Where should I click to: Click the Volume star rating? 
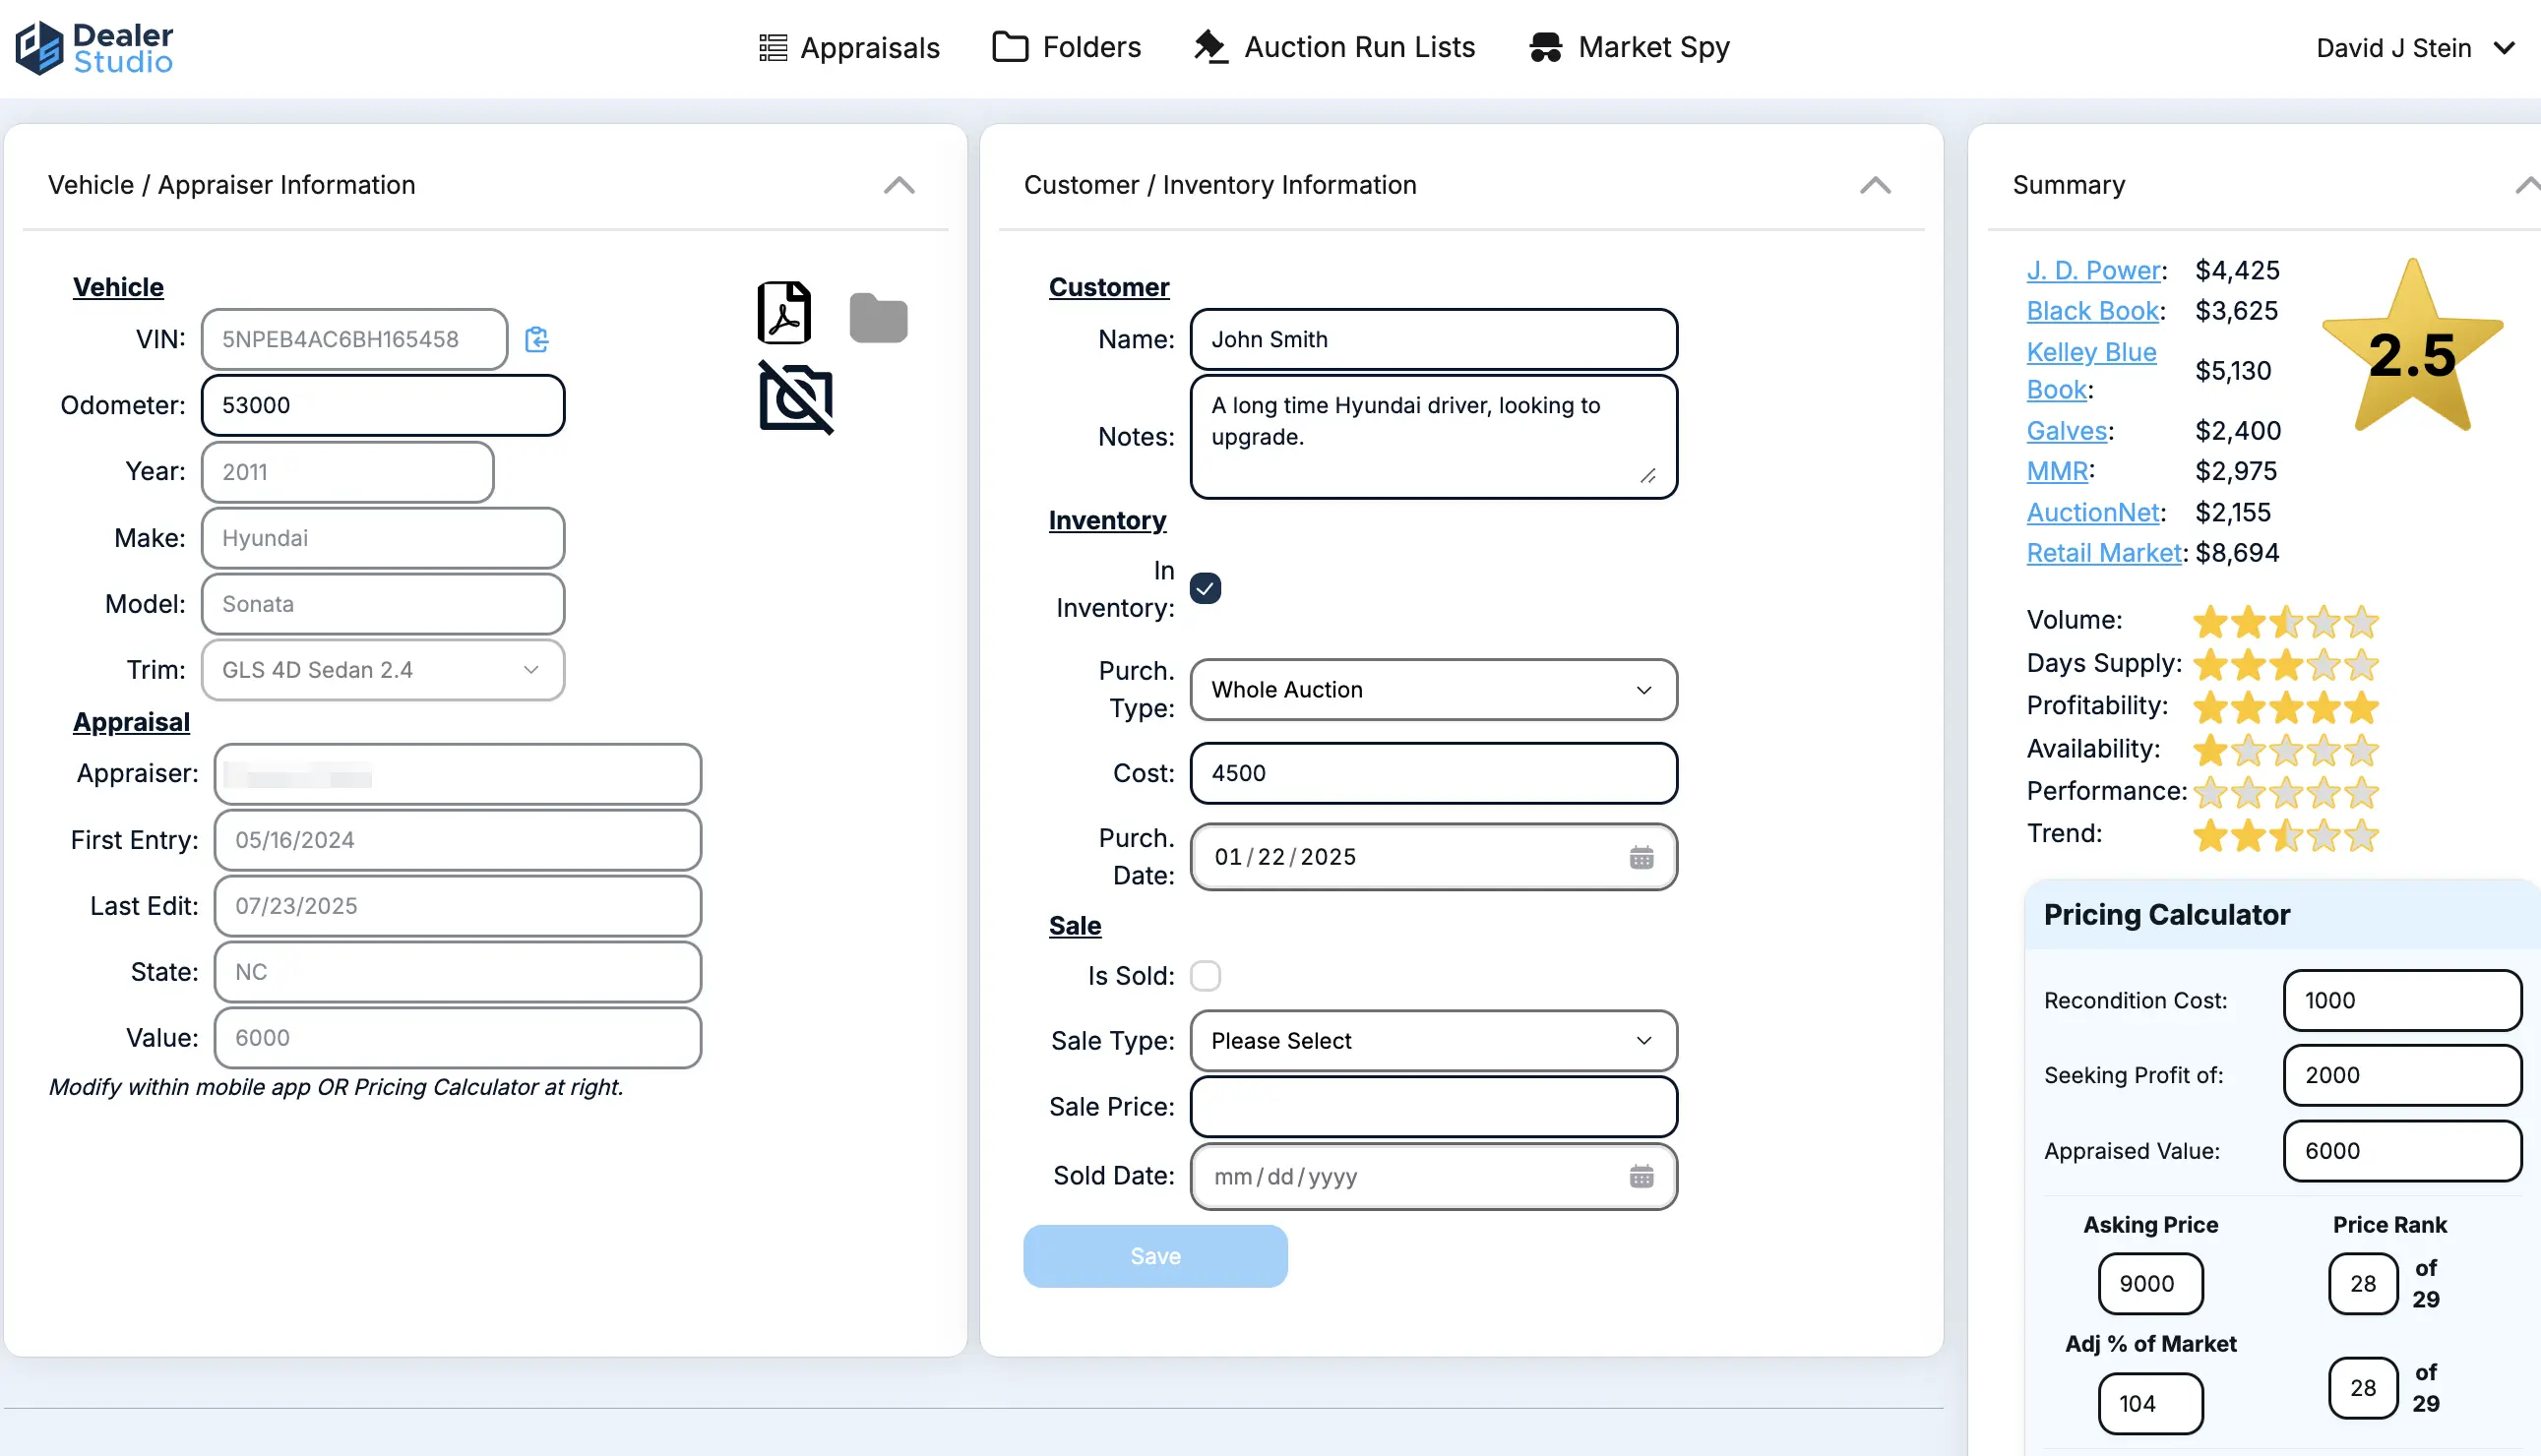2285,621
